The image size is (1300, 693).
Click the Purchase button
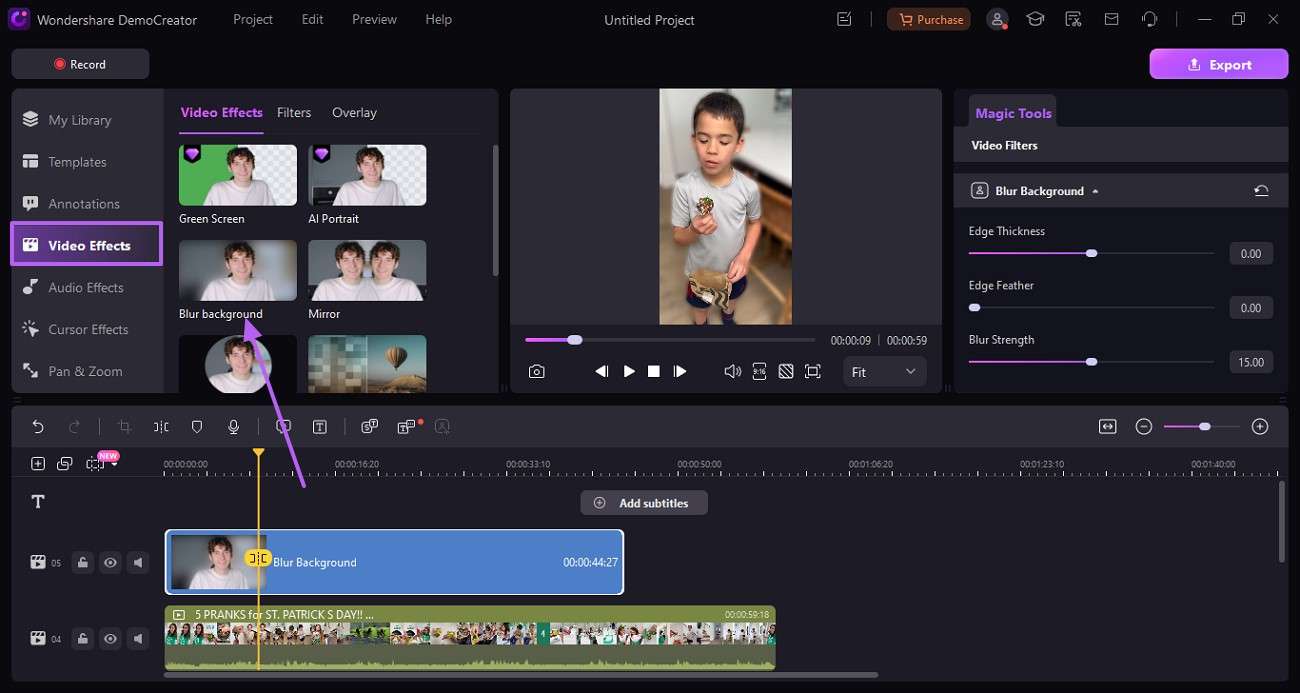929,19
